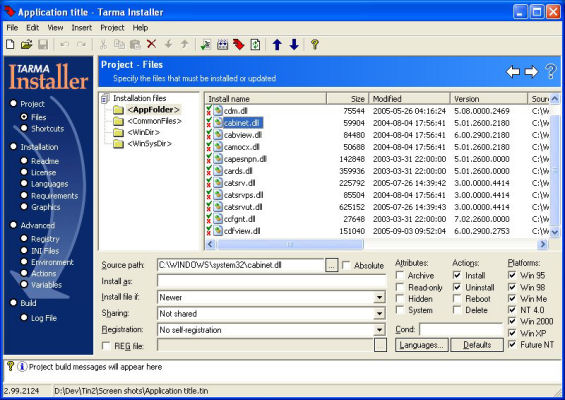Click the Defaults button
Viewport: 565px width, 400px height.
click(x=477, y=345)
